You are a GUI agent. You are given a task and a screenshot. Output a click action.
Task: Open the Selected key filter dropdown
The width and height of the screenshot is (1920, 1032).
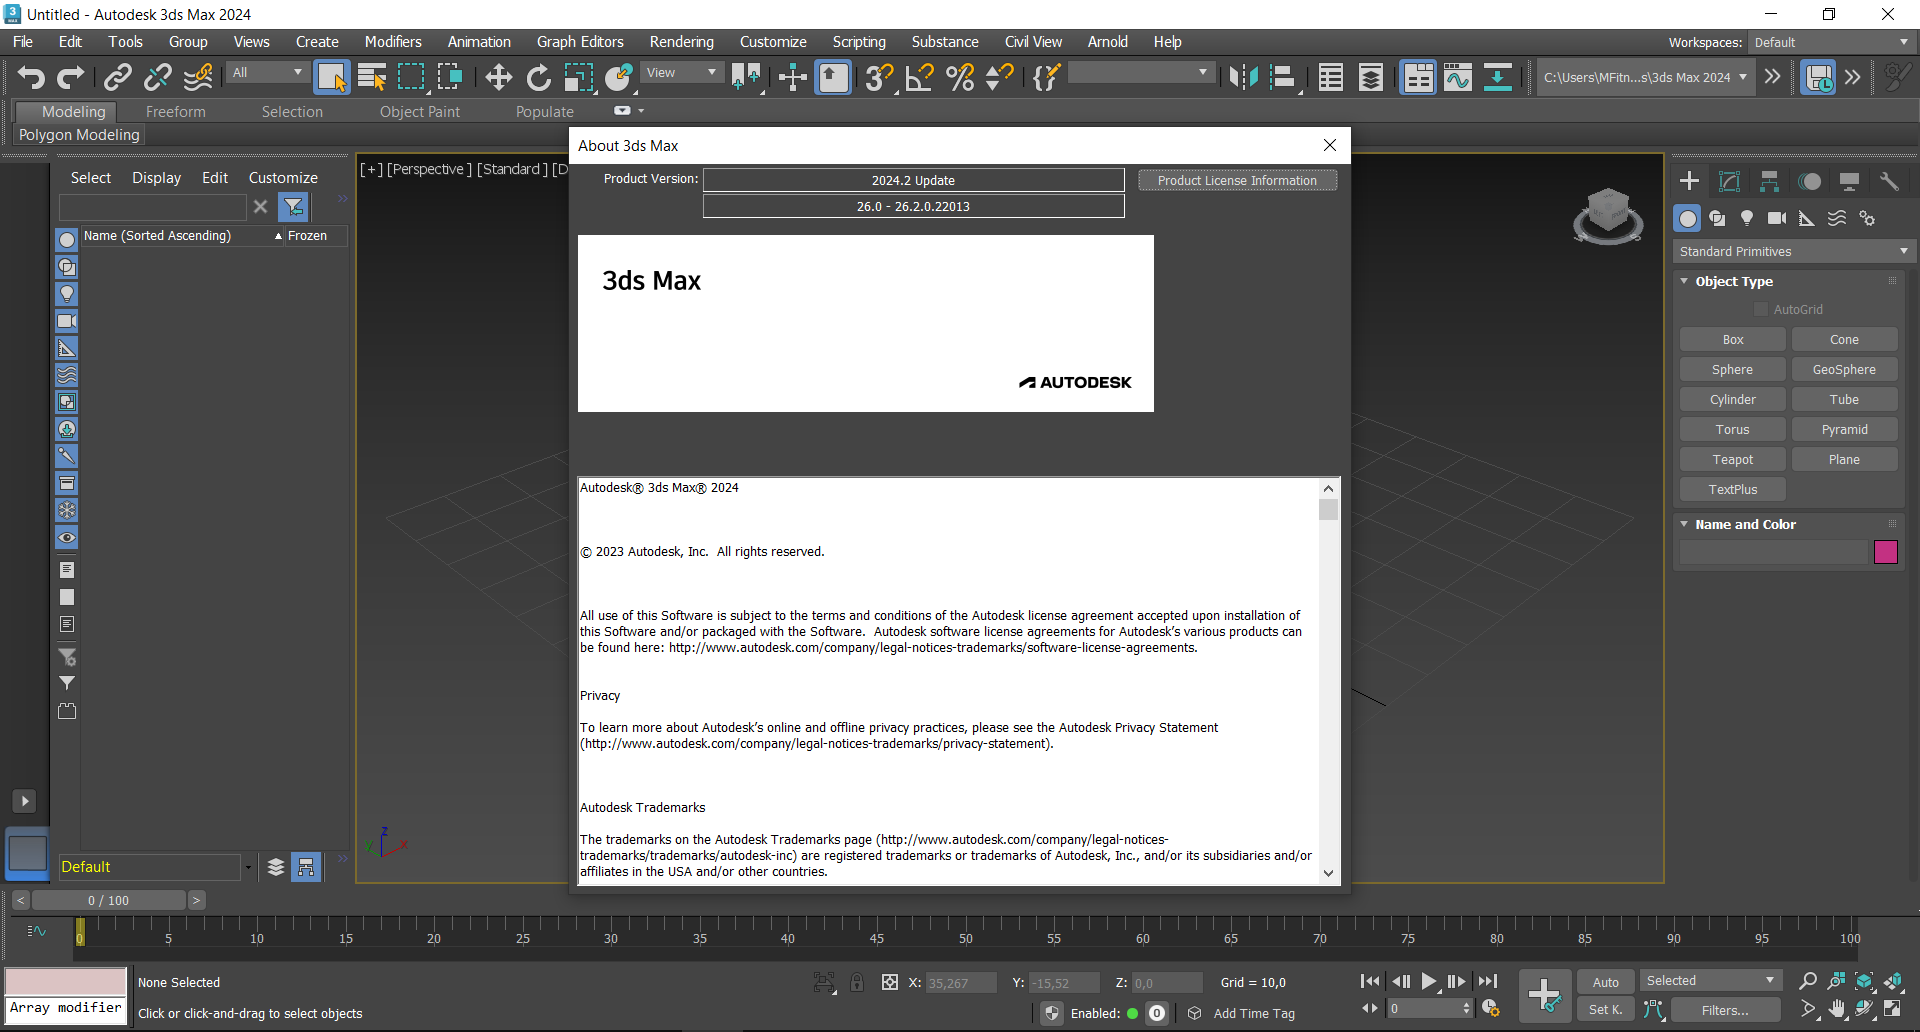pyautogui.click(x=1710, y=981)
